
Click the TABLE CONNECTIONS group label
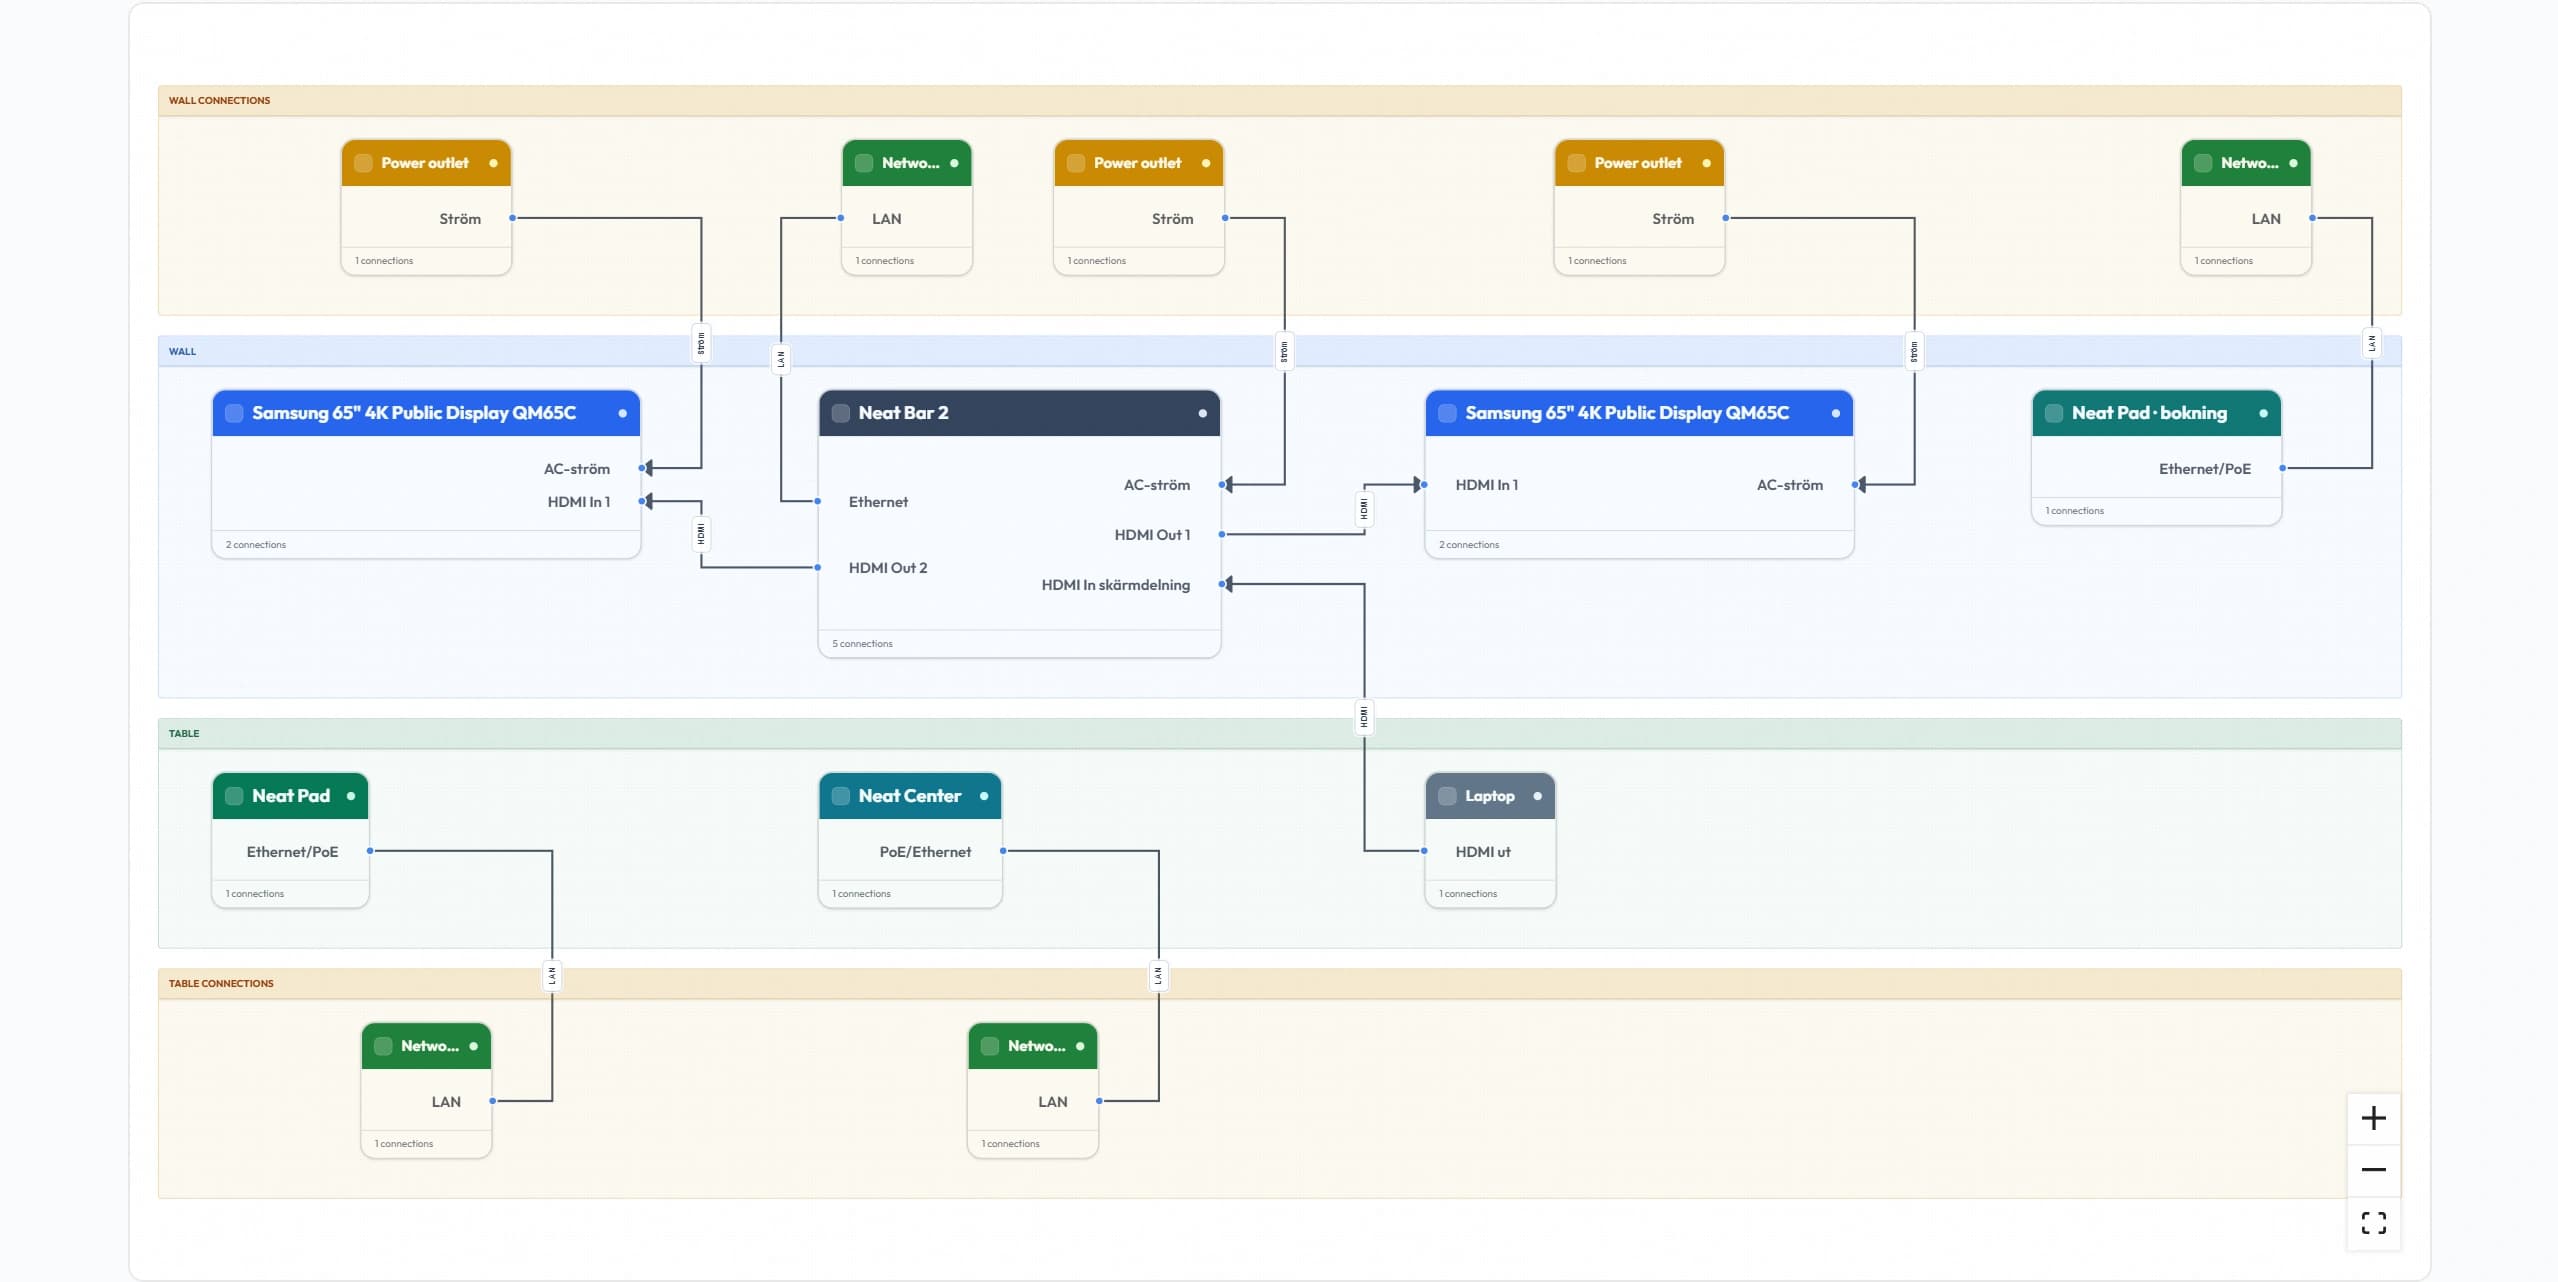221,984
